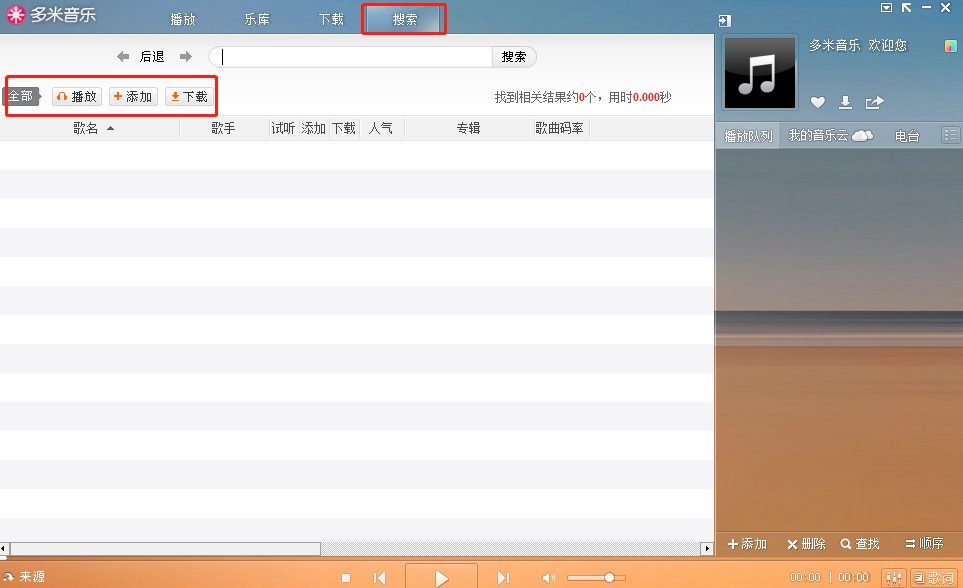Open the 播放 main tab
The width and height of the screenshot is (963, 588).
[183, 19]
